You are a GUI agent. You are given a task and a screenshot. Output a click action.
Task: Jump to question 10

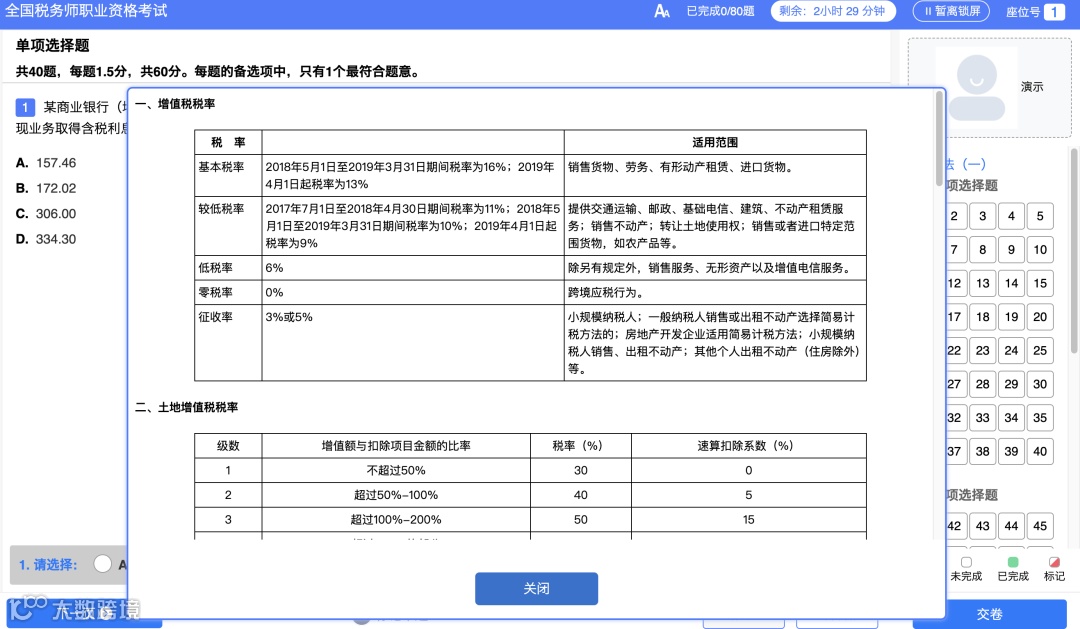pyautogui.click(x=1040, y=249)
